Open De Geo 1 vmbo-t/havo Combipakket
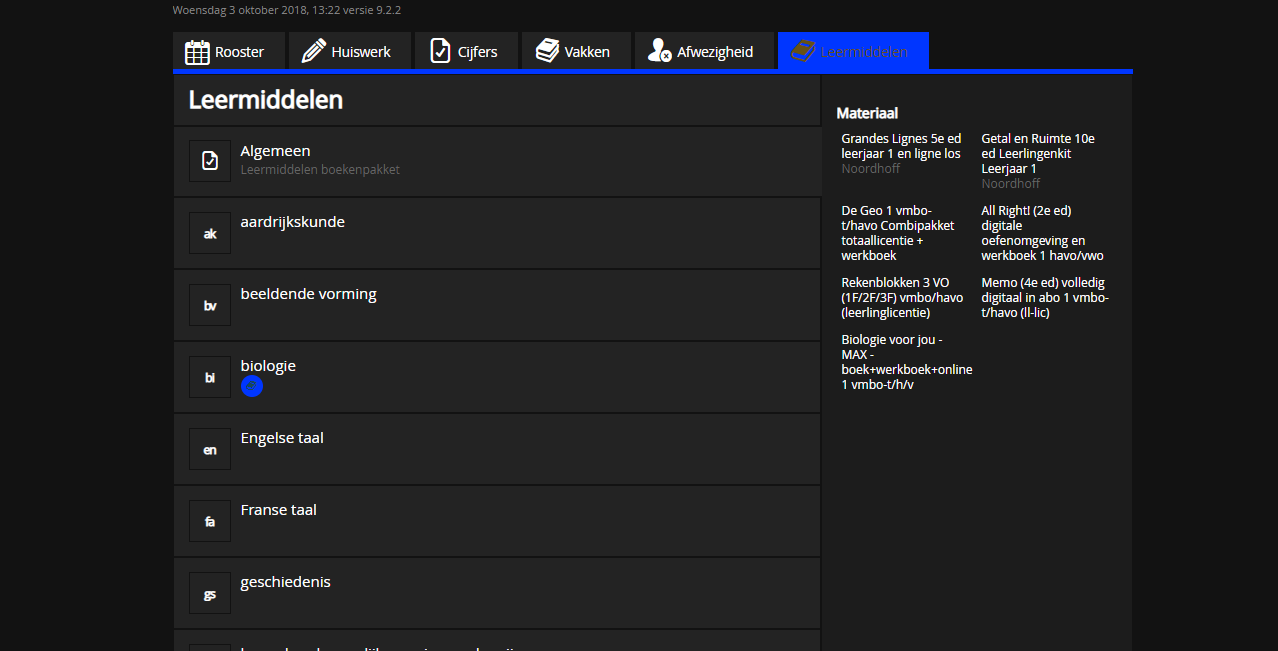 click(x=898, y=233)
